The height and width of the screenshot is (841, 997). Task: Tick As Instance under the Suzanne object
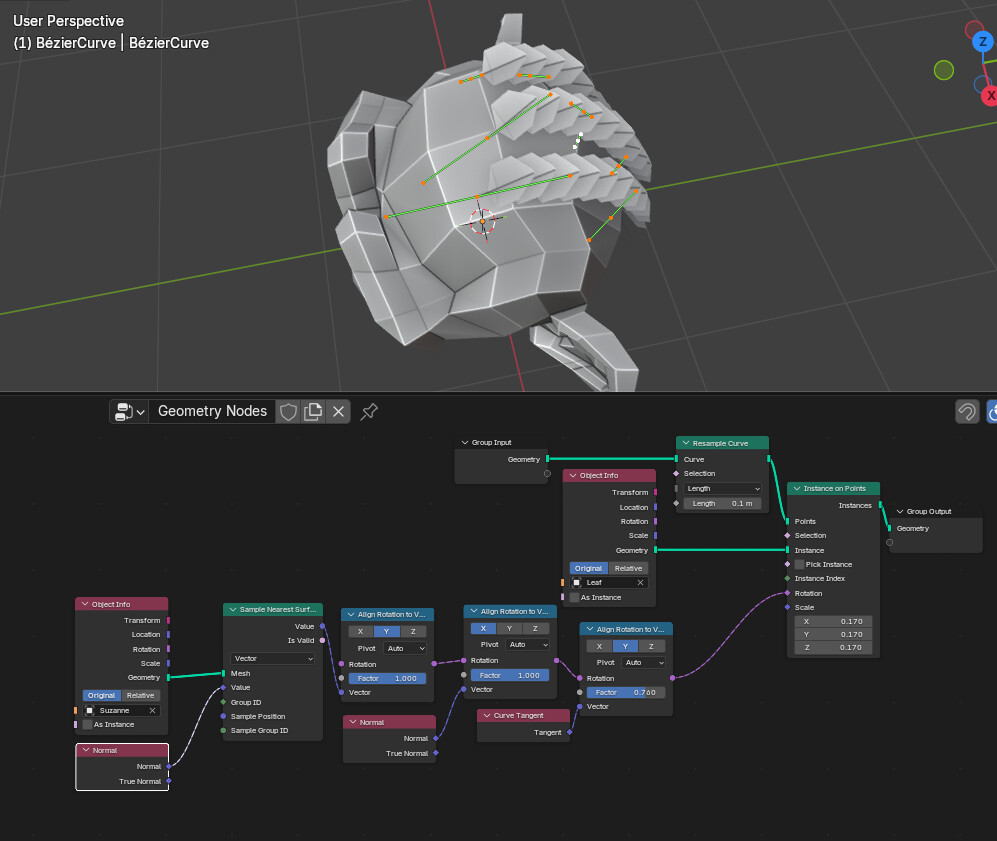(87, 725)
